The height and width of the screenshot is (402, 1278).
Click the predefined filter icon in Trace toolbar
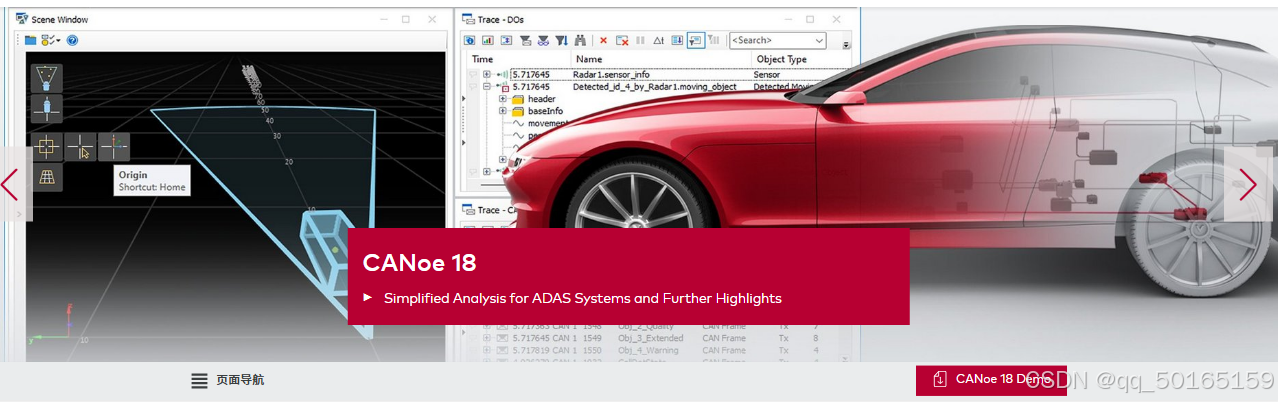[525, 40]
